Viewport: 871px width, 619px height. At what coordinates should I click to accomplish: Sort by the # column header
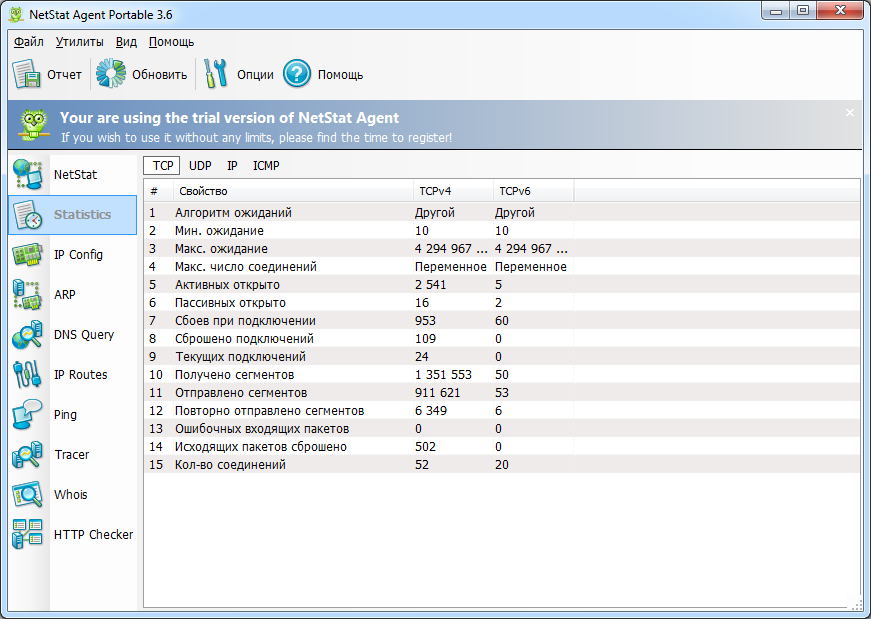[159, 191]
